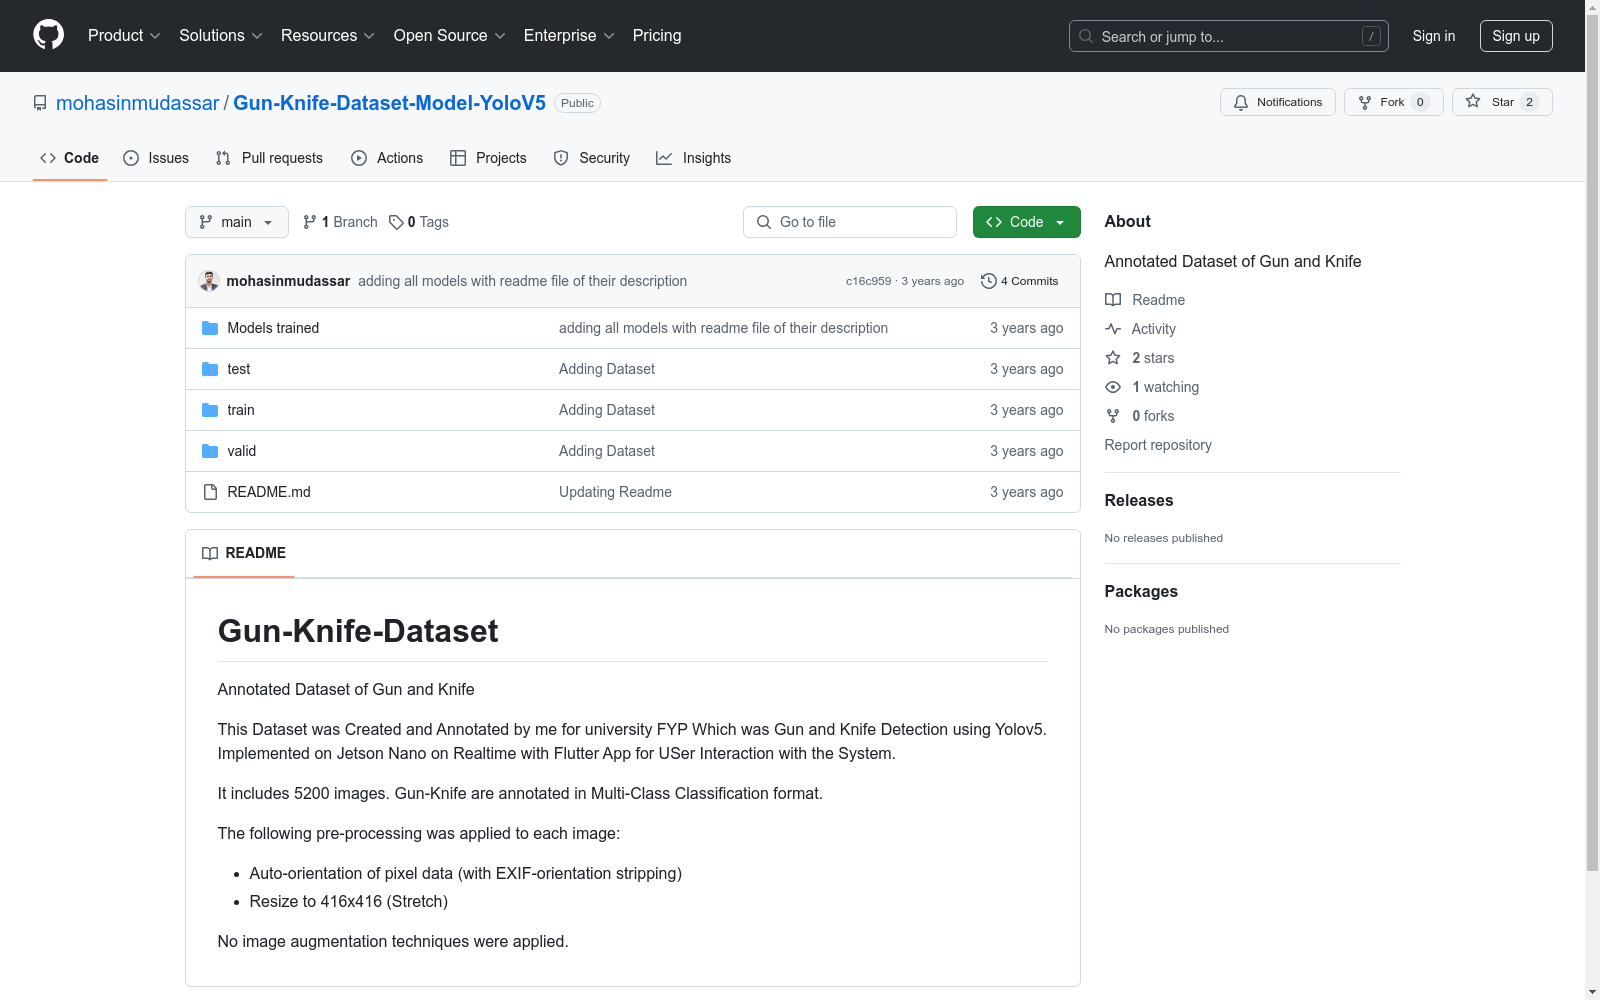View the 0 Tags link
1600x1000 pixels.
click(419, 222)
